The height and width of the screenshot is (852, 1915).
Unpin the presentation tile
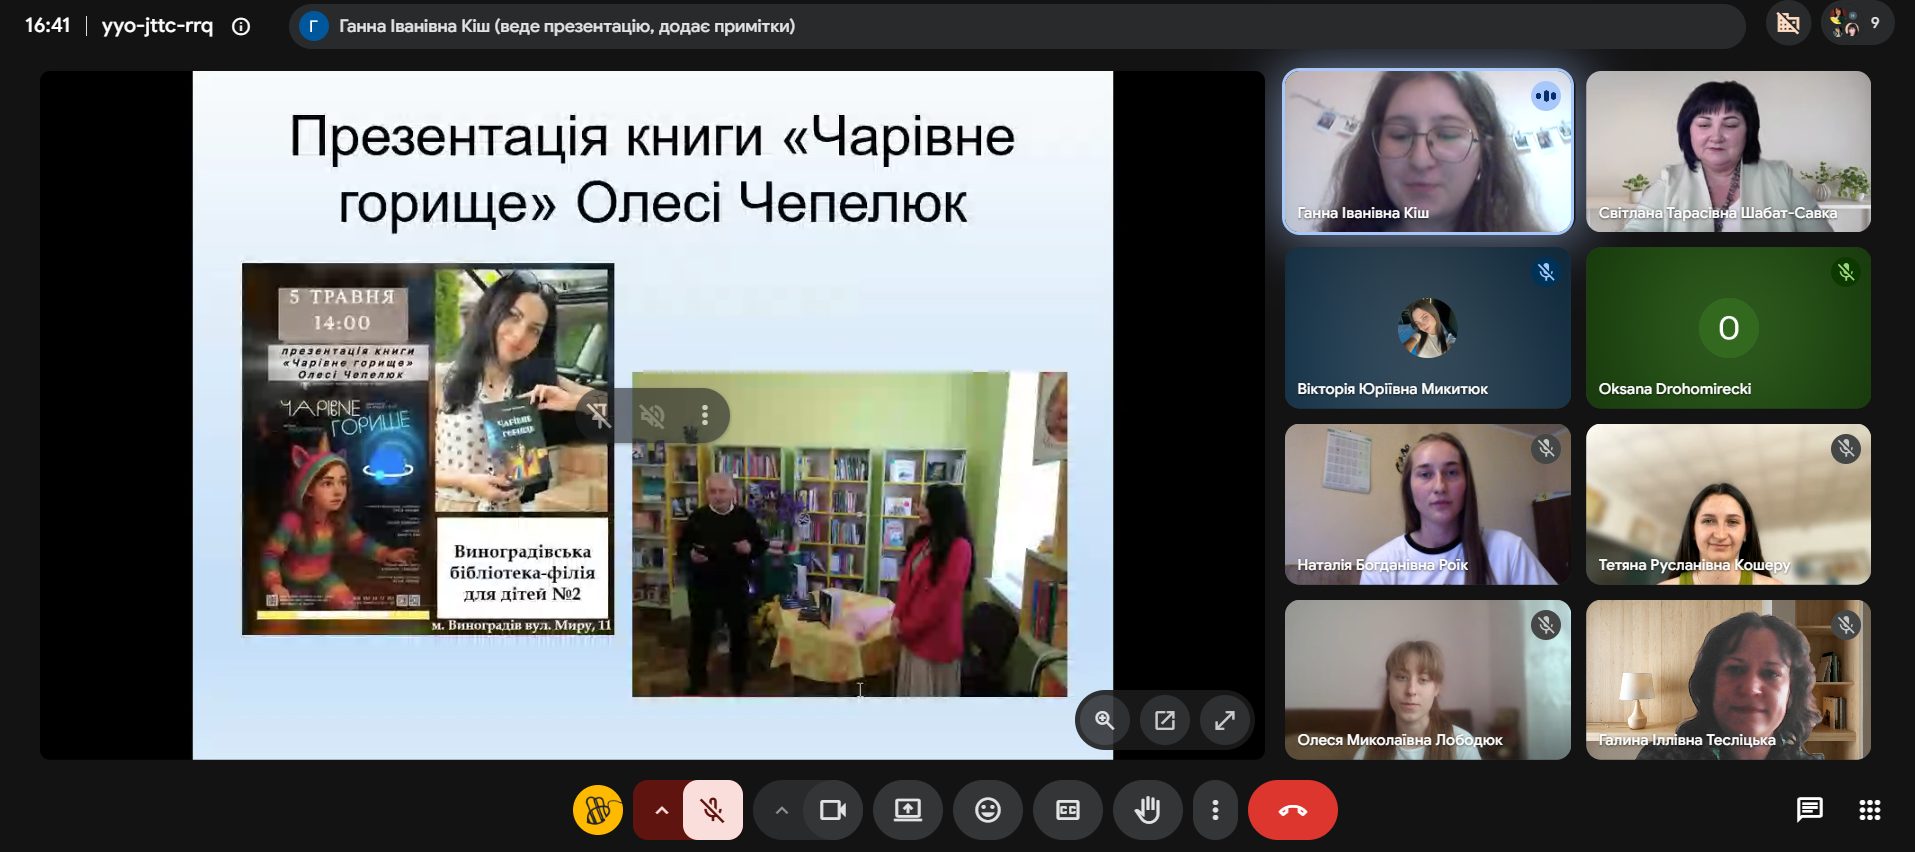click(x=599, y=415)
